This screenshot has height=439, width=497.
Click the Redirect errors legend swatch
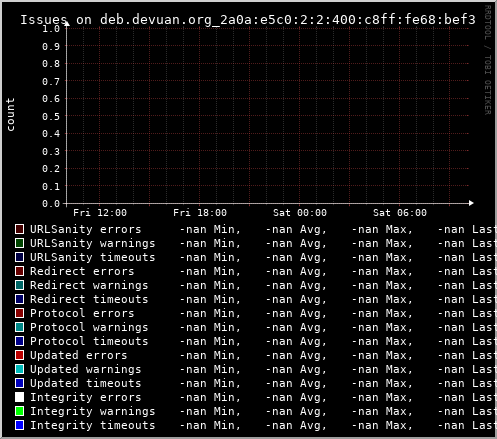click(20, 271)
